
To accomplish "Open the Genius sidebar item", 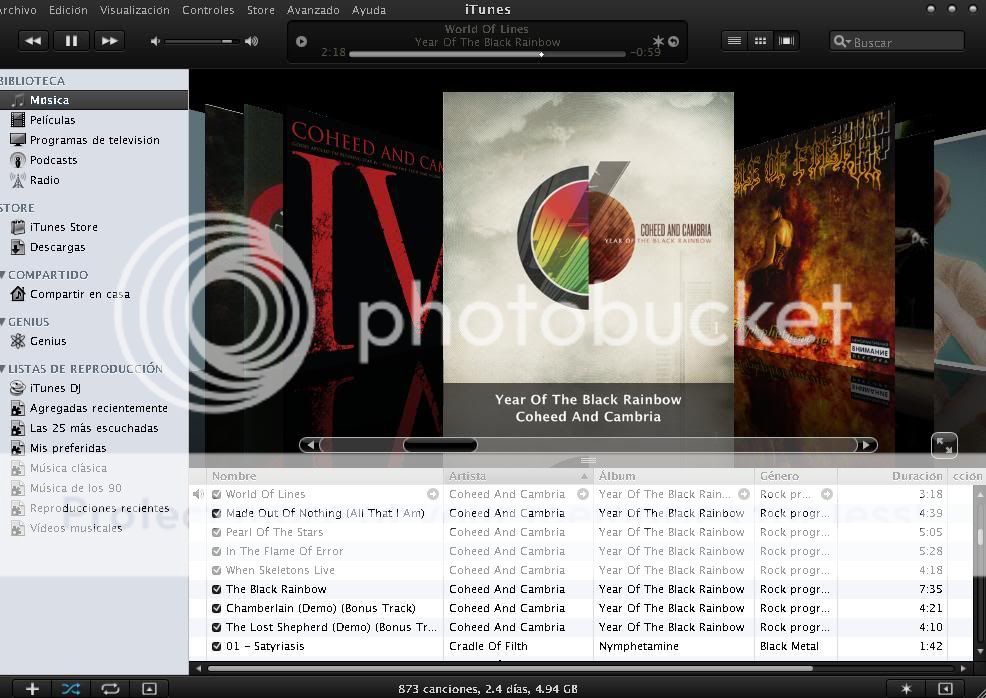I will (x=48, y=341).
